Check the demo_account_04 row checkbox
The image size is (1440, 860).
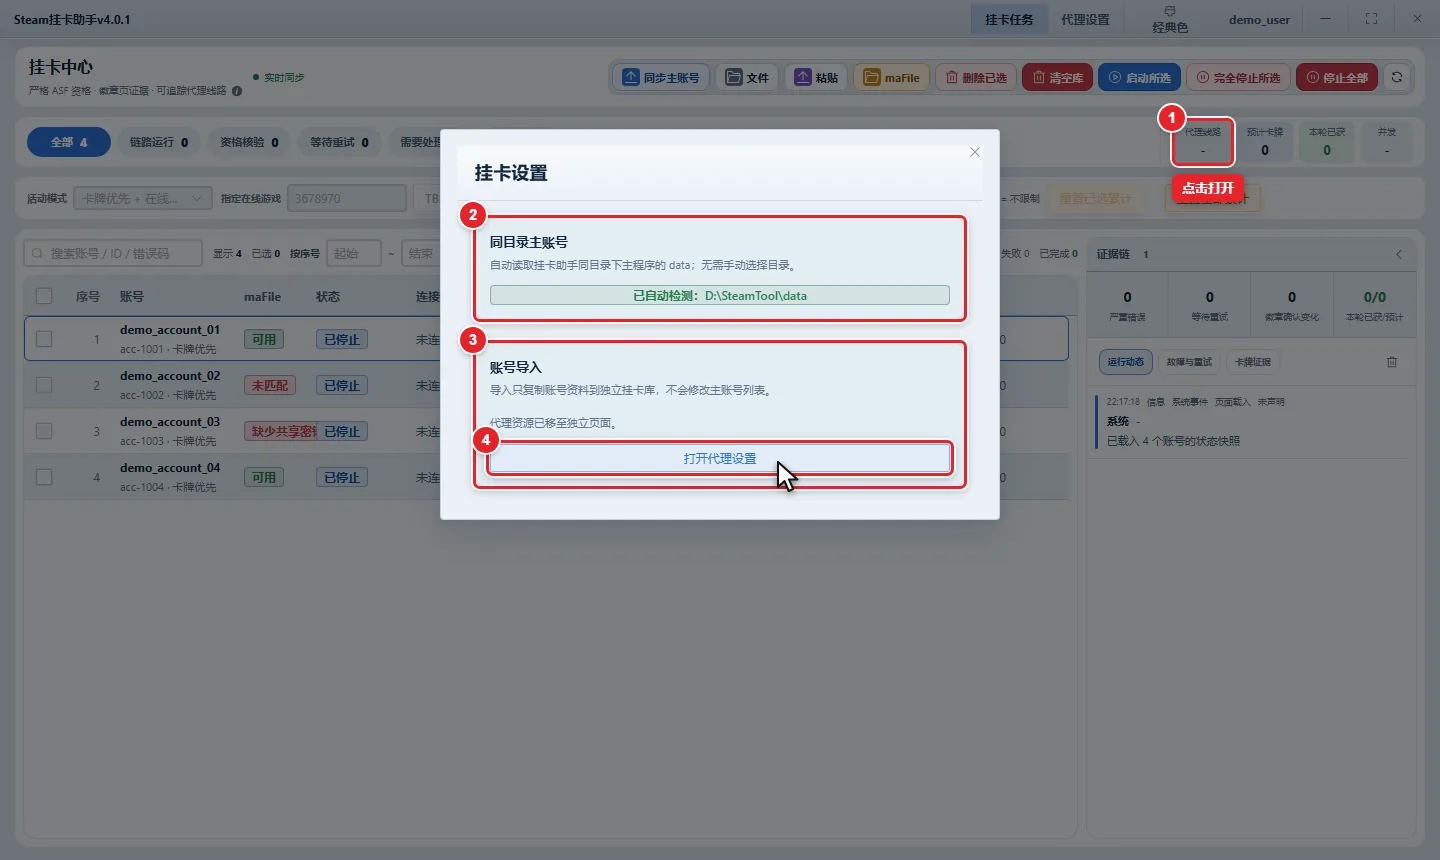click(44, 477)
